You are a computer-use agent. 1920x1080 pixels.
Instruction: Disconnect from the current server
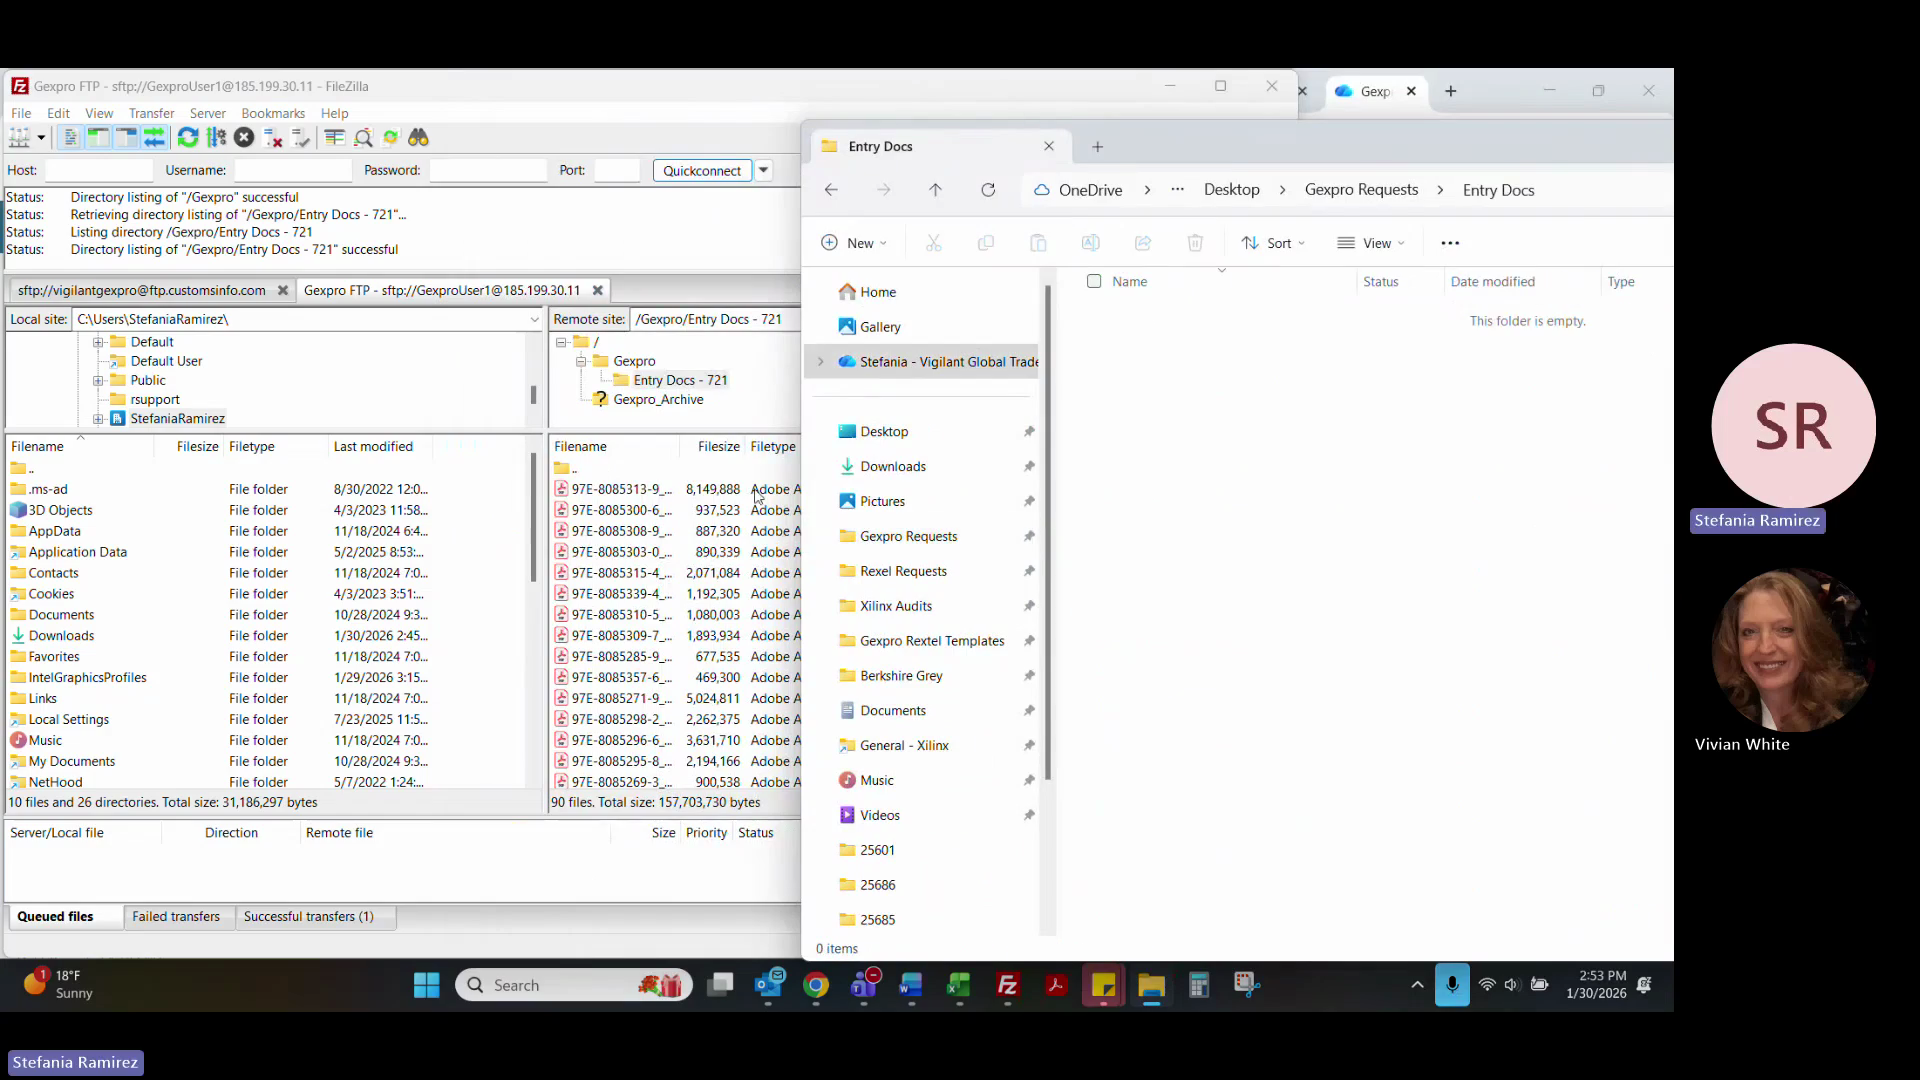tap(272, 138)
